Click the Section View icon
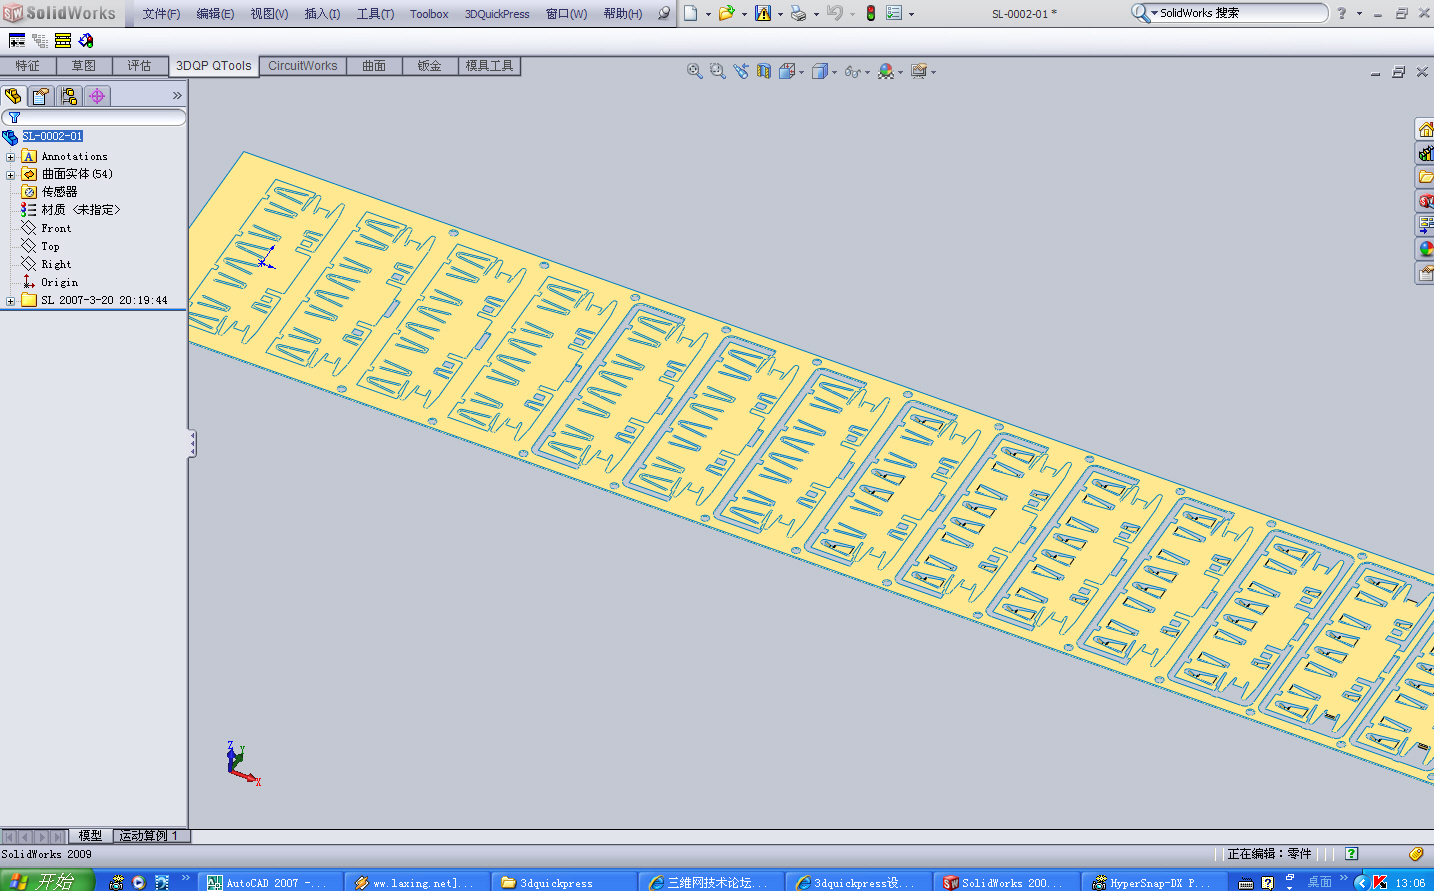Image resolution: width=1434 pixels, height=891 pixels. [x=764, y=71]
